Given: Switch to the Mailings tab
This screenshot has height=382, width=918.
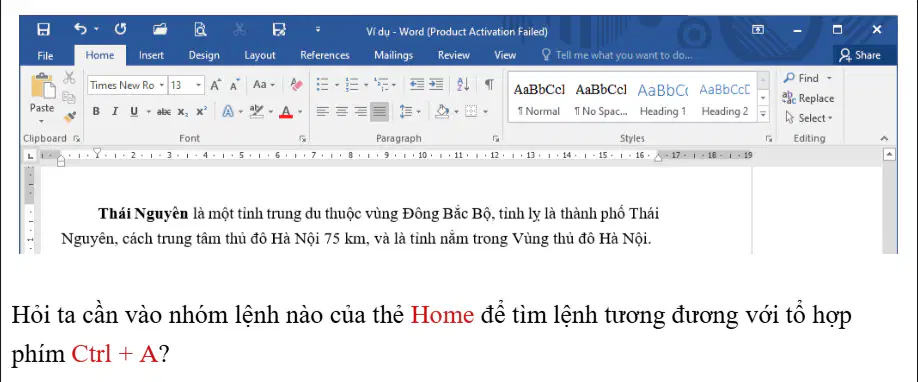Looking at the screenshot, I should (393, 55).
